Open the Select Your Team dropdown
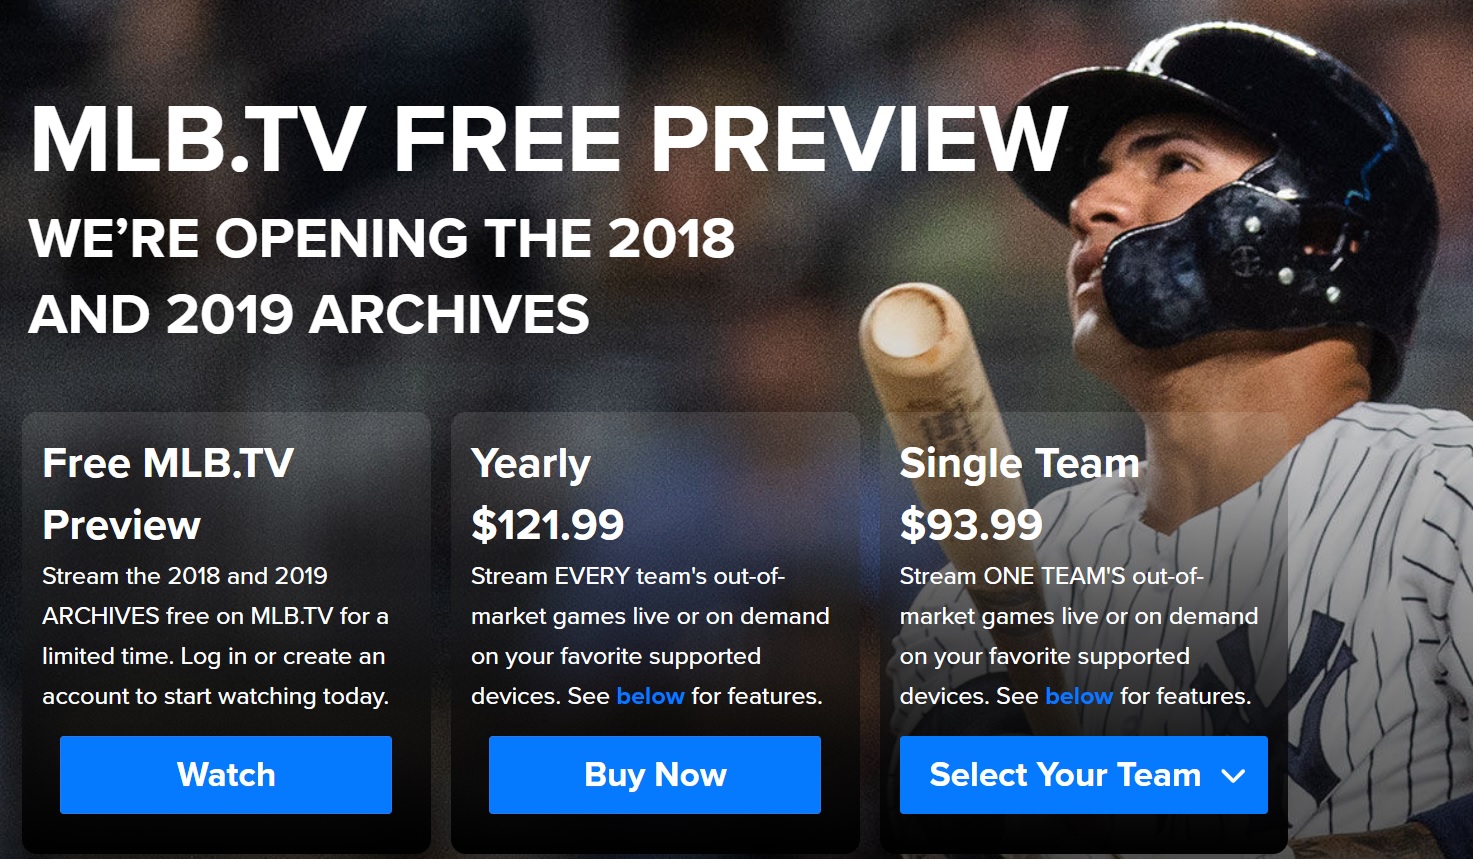The image size is (1473, 859). point(1084,775)
